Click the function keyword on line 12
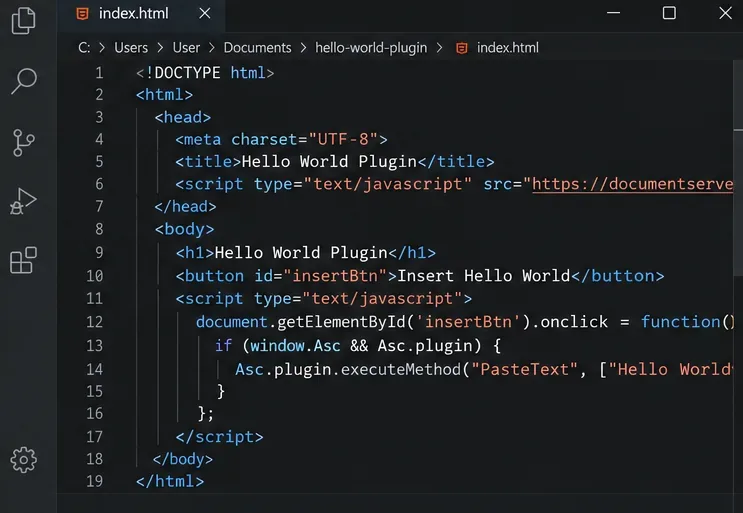This screenshot has height=513, width=743. tap(680, 322)
